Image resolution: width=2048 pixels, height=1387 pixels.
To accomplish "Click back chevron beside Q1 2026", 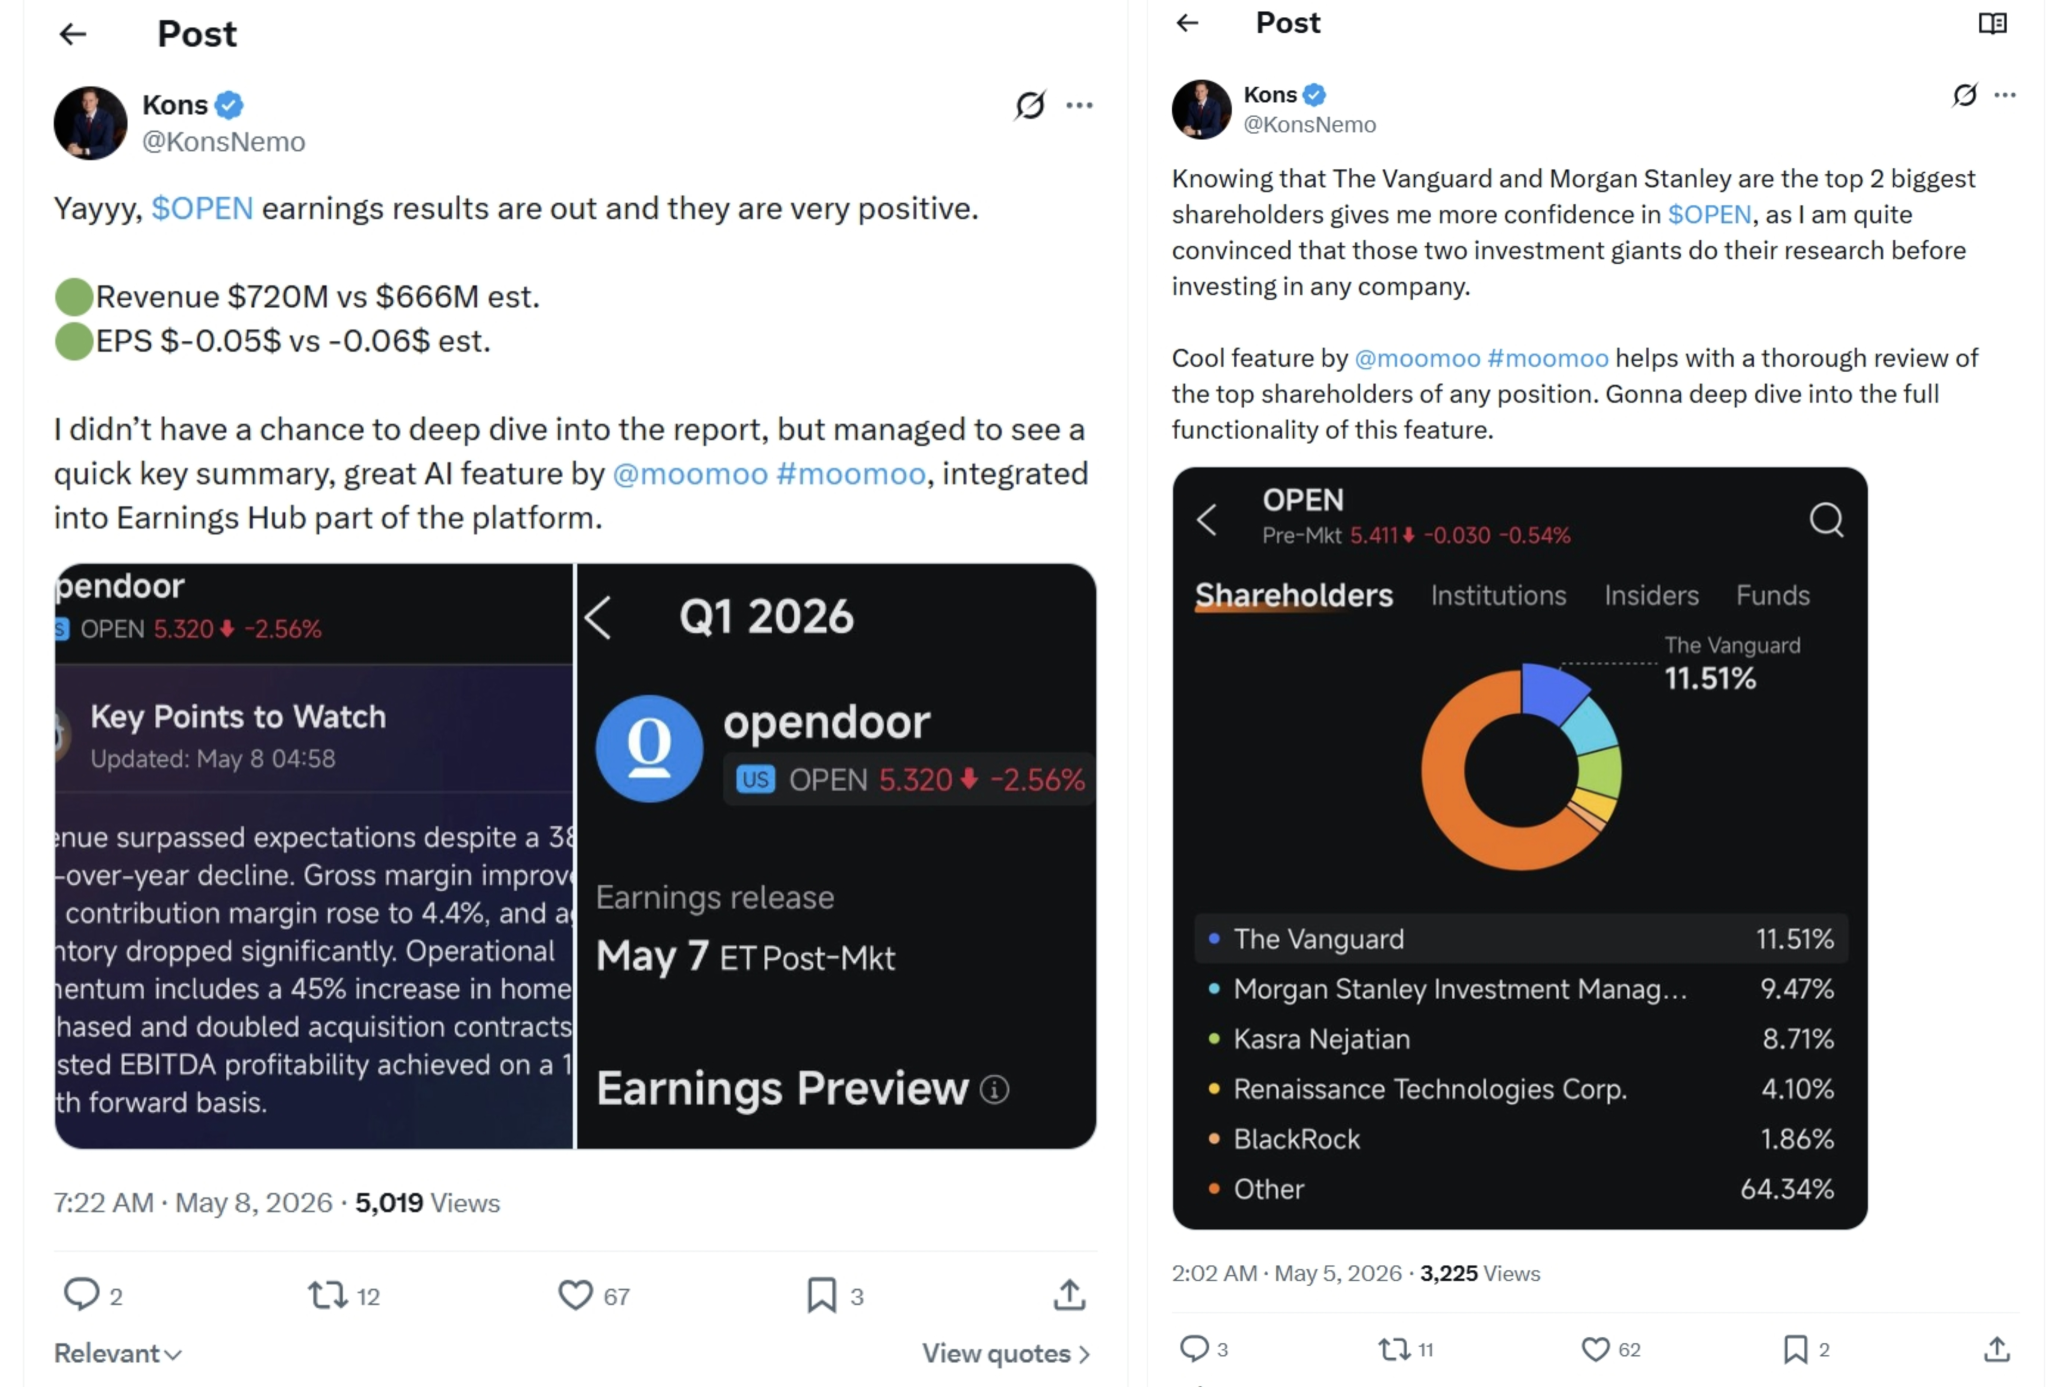I will coord(598,617).
